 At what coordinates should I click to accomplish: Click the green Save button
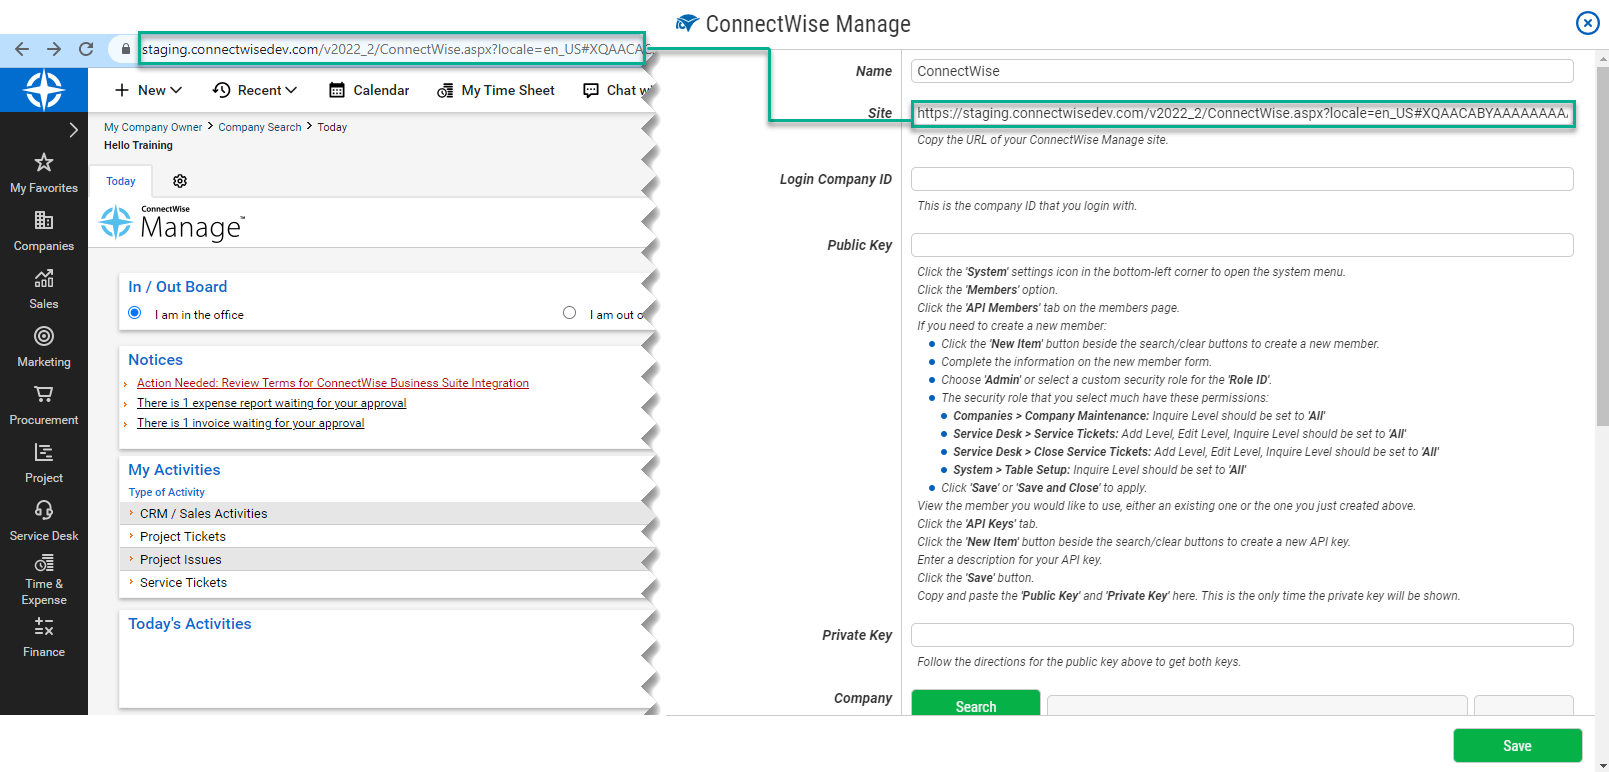click(1517, 746)
